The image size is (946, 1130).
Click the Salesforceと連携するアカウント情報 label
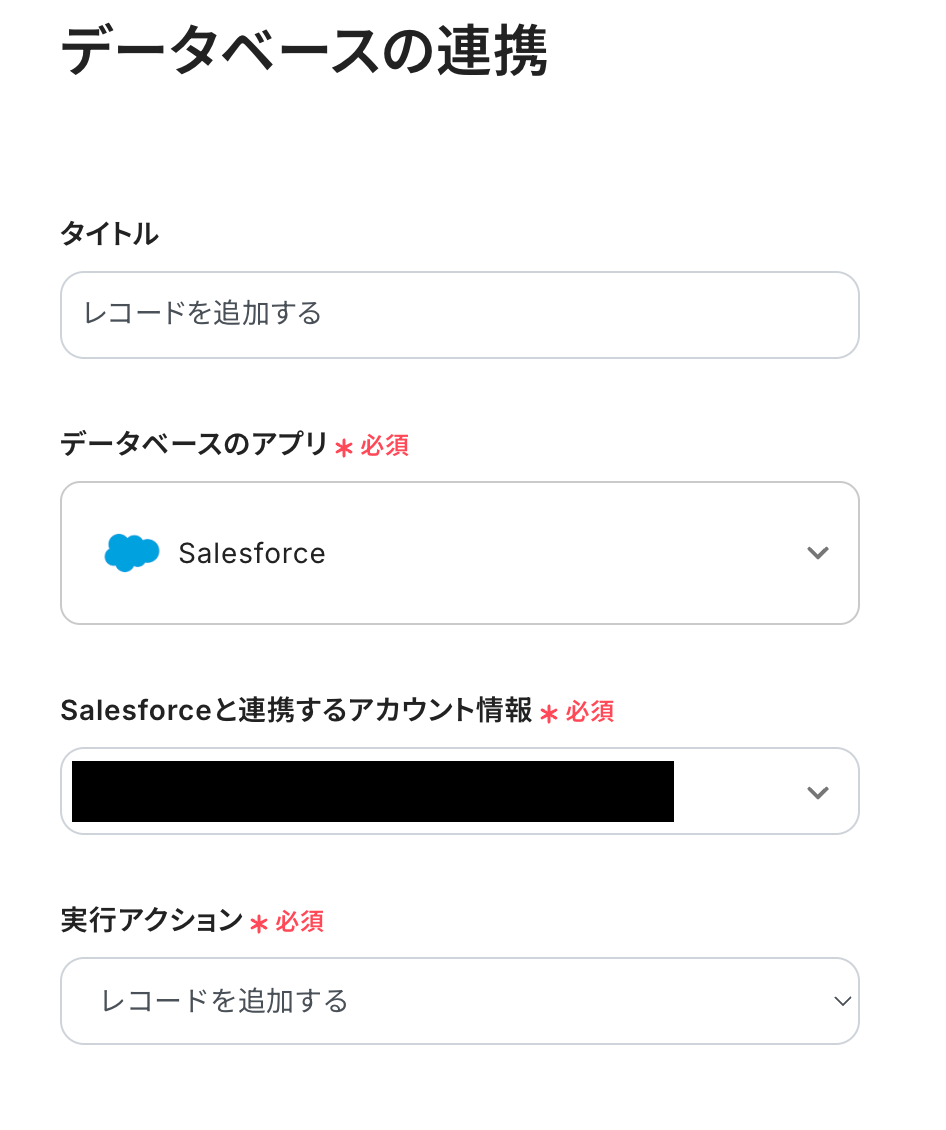296,711
